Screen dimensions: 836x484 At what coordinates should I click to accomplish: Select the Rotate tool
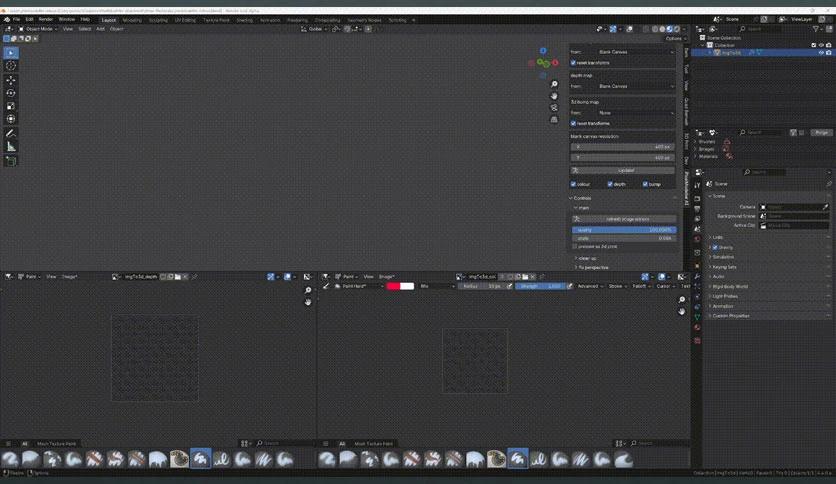(x=11, y=93)
